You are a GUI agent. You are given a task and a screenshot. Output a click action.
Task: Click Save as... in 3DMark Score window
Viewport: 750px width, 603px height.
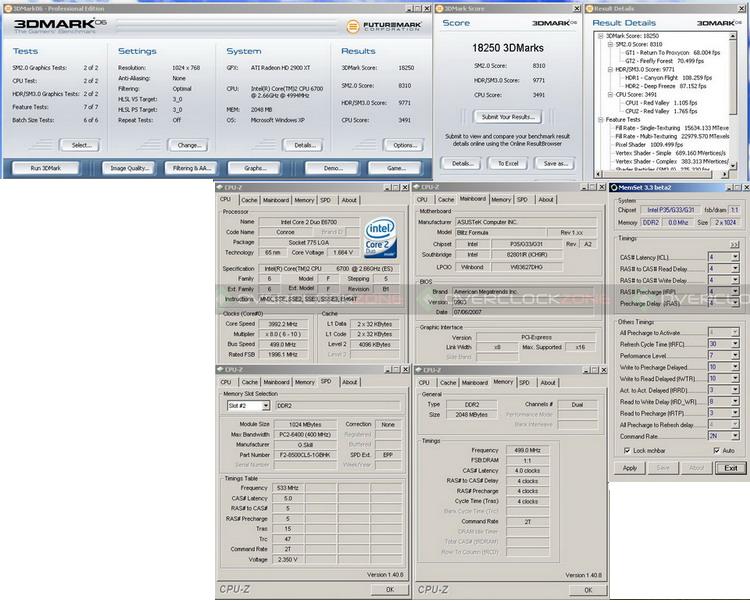555,164
